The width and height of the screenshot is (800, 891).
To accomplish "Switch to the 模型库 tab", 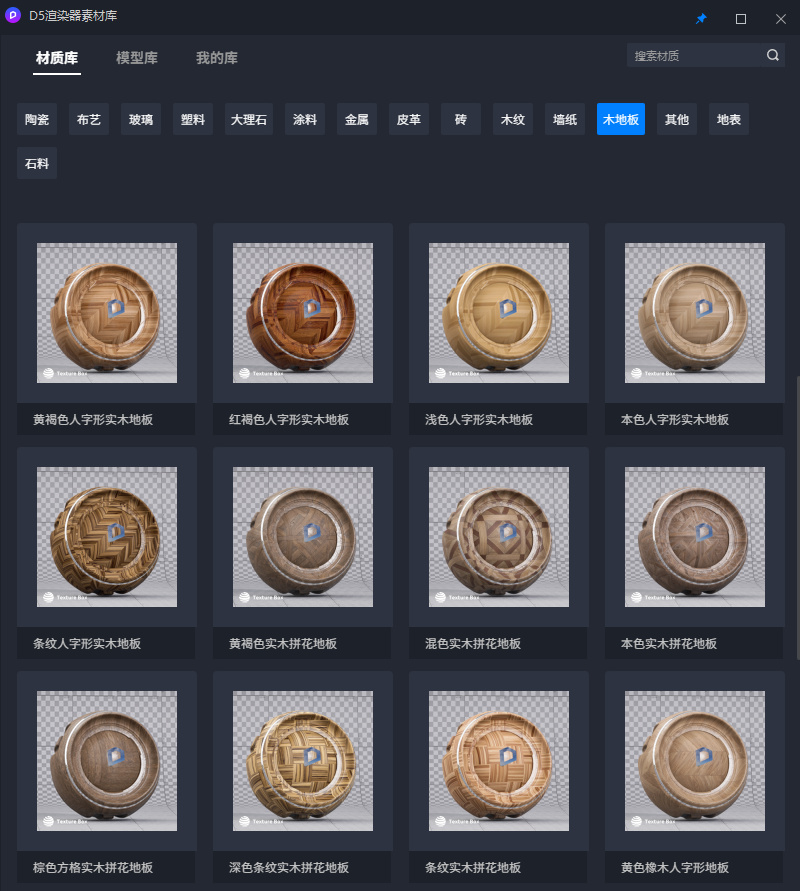I will (x=137, y=58).
